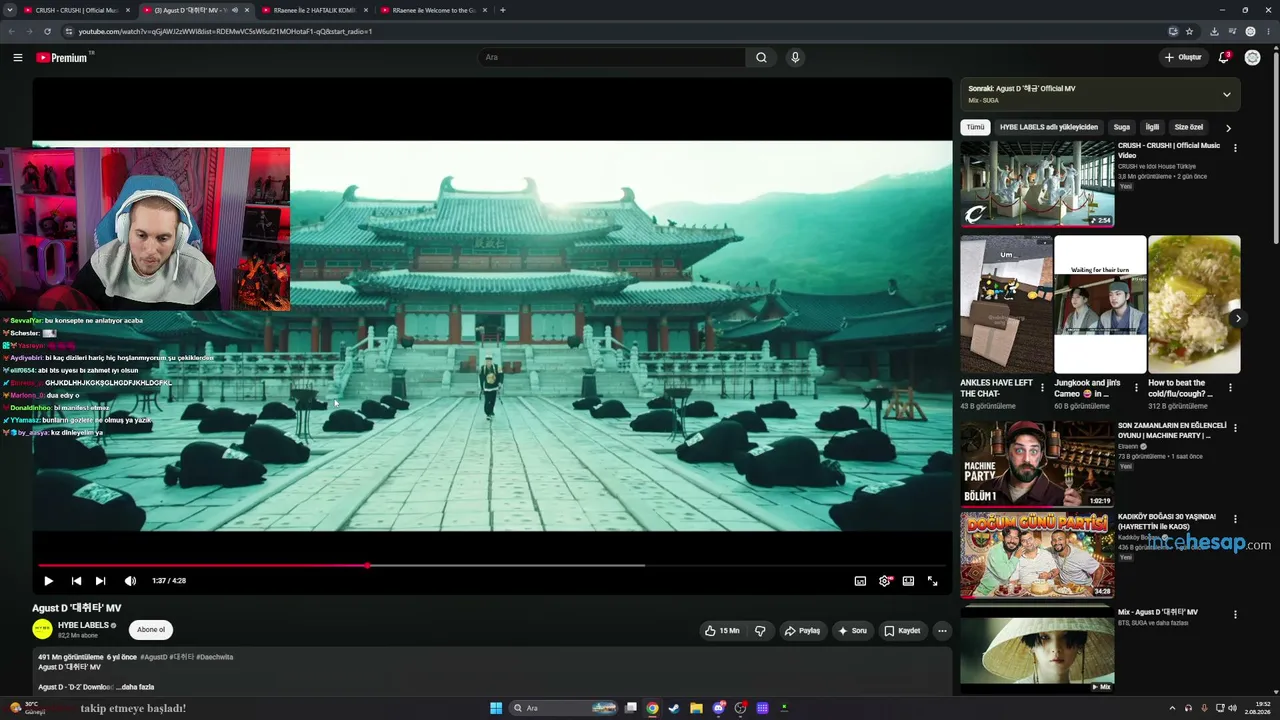The width and height of the screenshot is (1280, 720).
Task: Open options for How to beat cold short
Action: coord(1230,388)
